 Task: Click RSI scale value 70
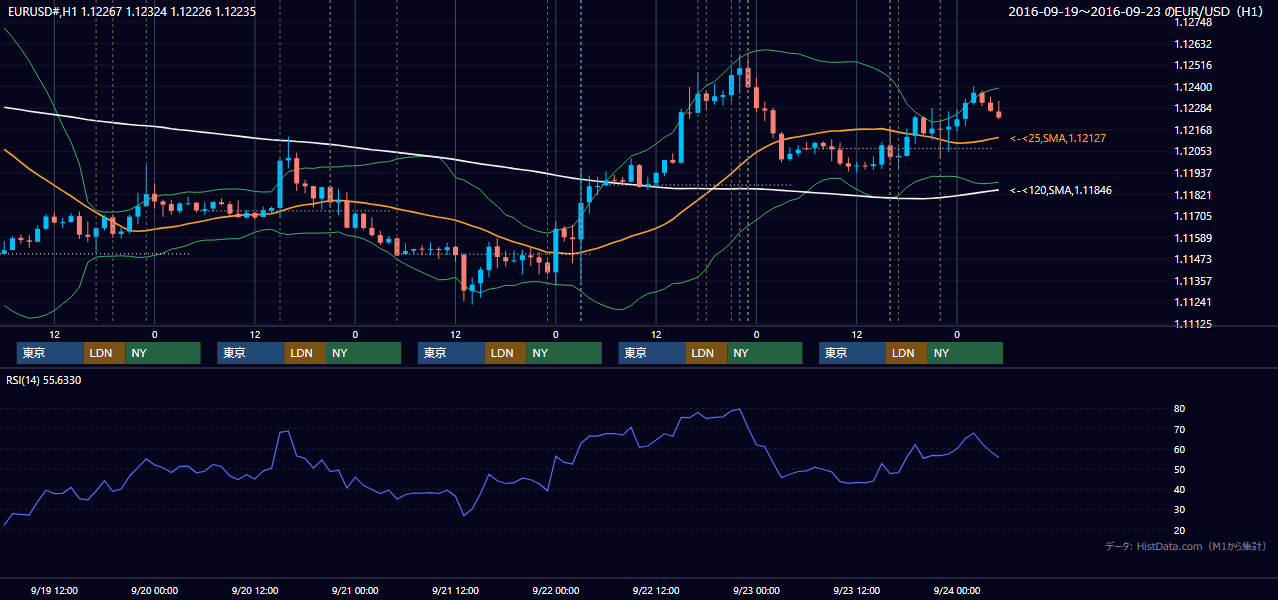coord(1180,429)
